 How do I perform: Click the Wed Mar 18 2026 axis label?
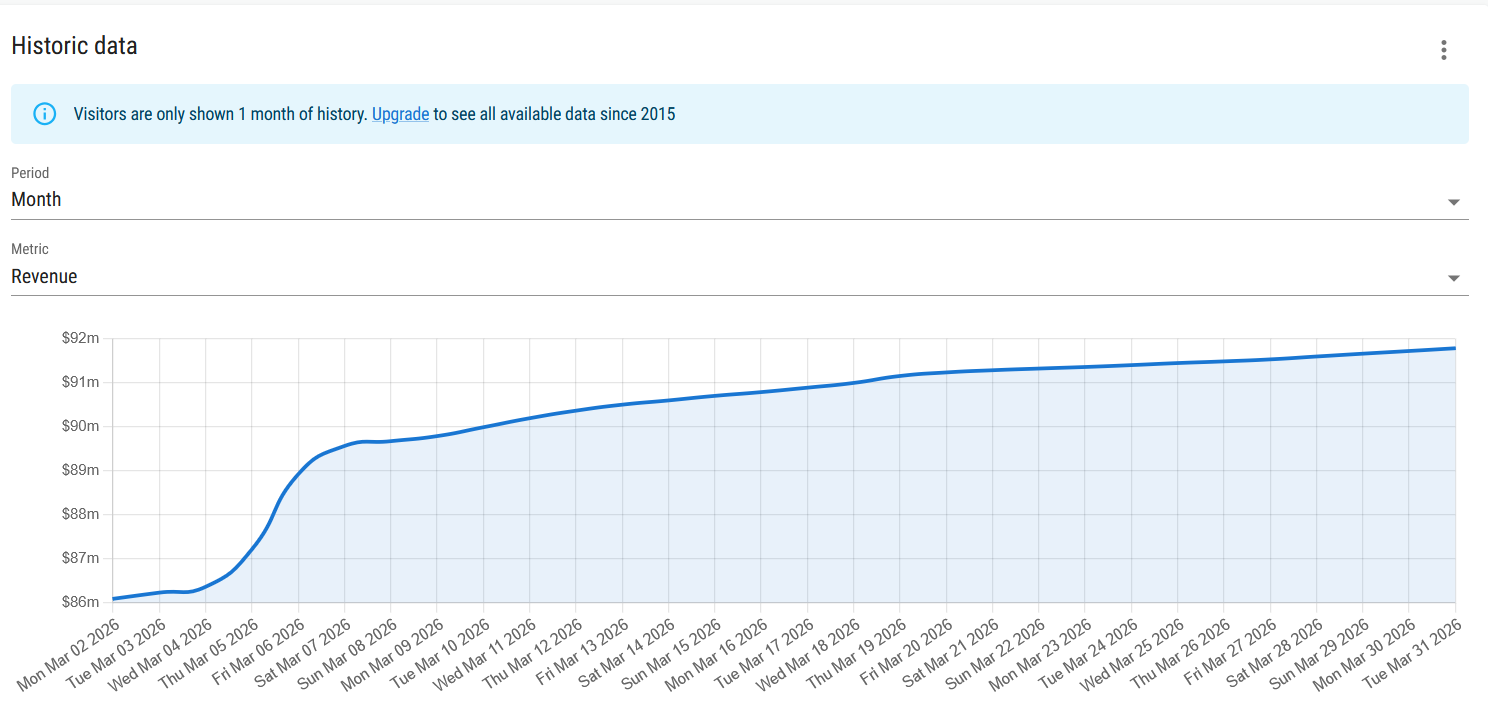click(x=808, y=655)
